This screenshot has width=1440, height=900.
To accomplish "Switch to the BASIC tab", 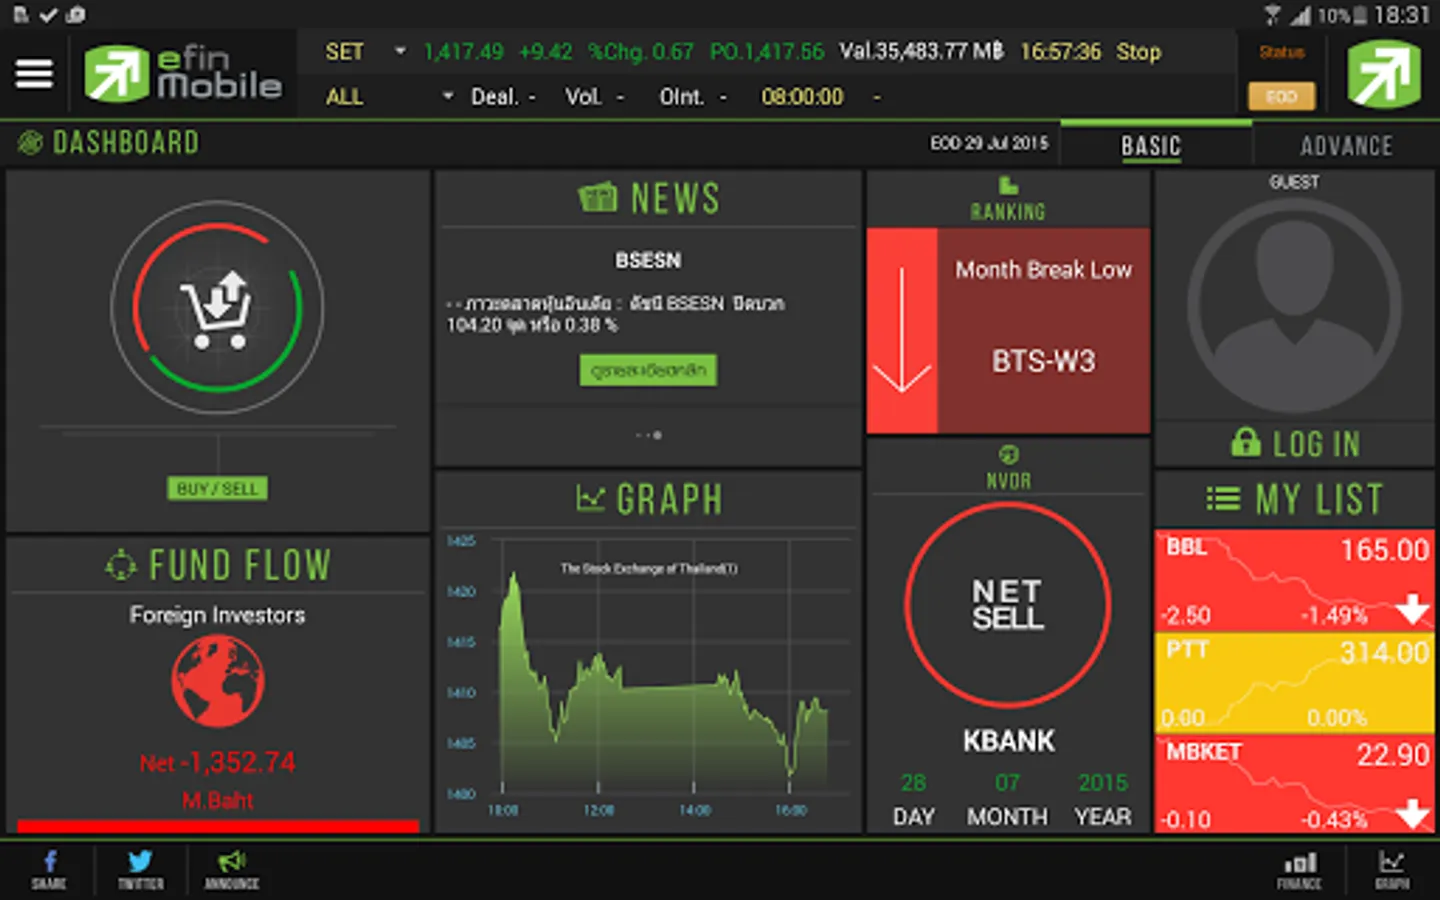I will (x=1151, y=146).
